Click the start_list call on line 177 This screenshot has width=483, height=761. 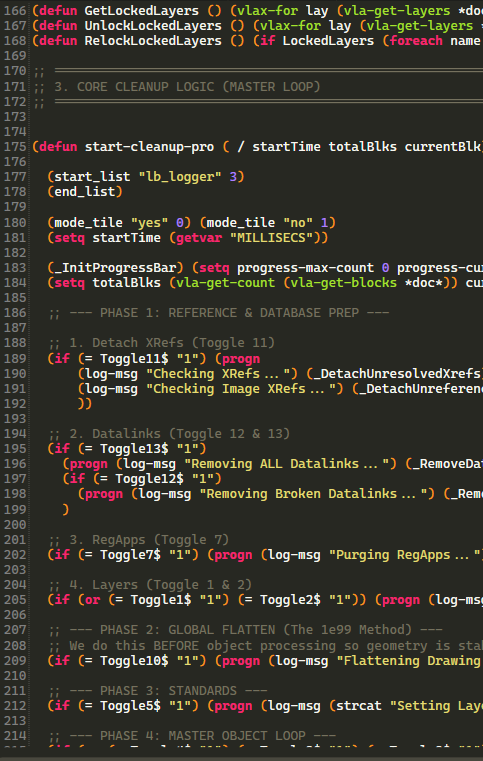click(x=92, y=177)
